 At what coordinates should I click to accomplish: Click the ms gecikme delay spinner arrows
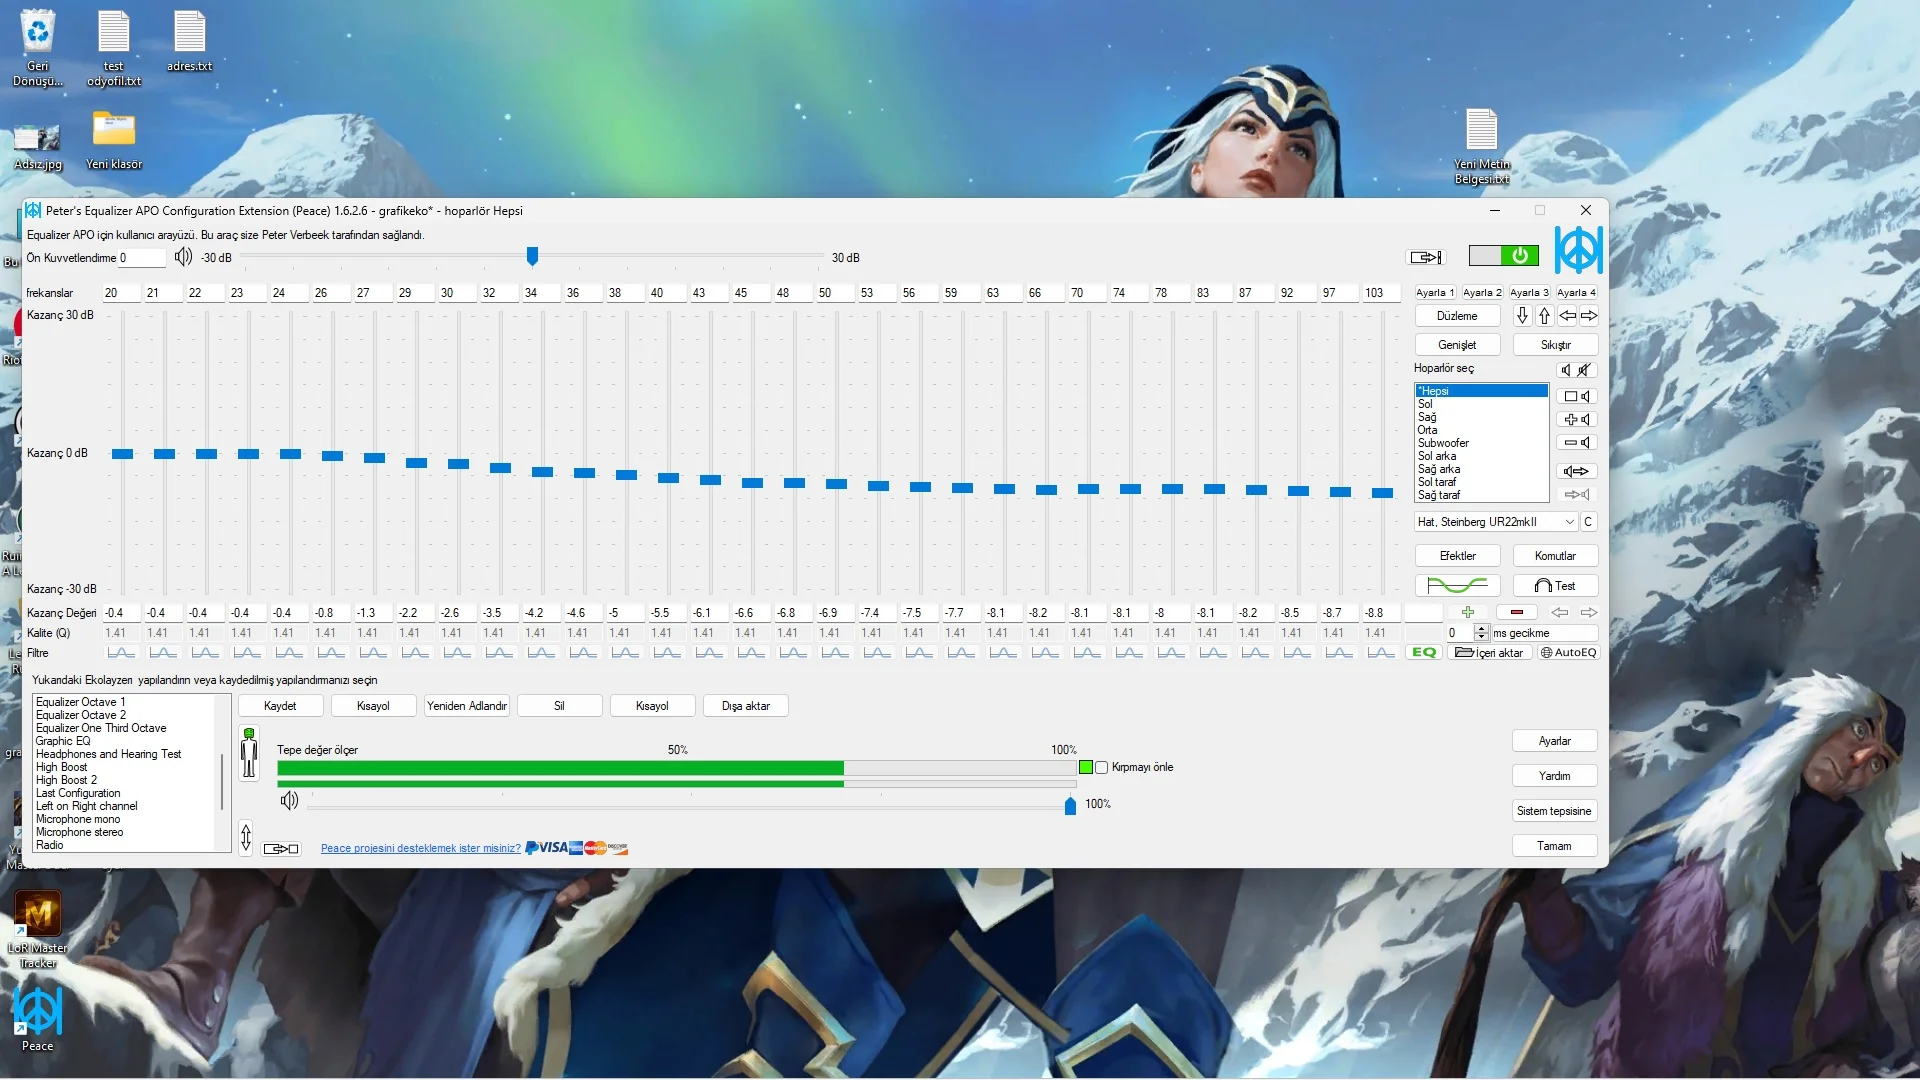[x=1482, y=633]
